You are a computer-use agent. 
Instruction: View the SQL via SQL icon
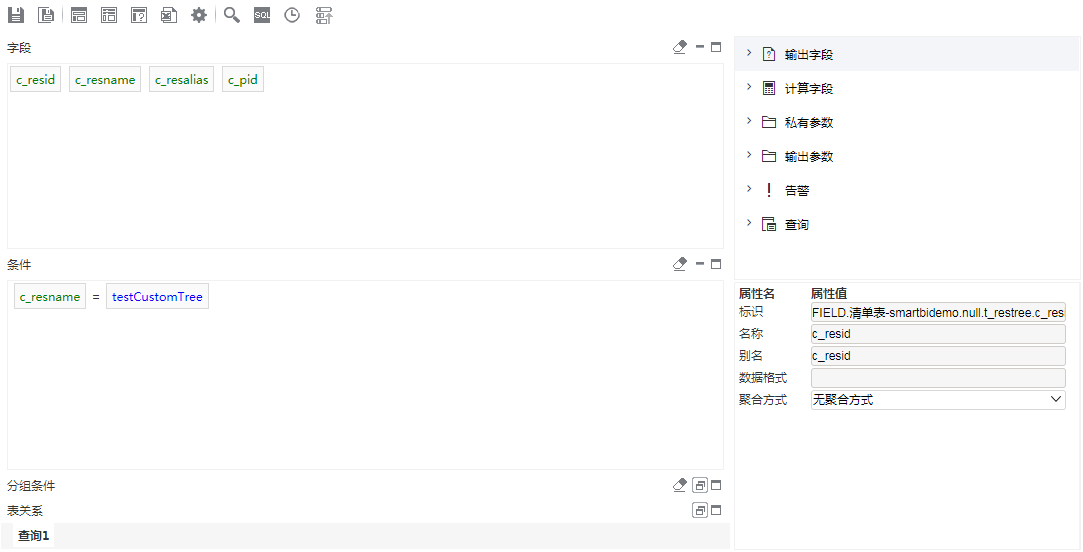tap(262, 15)
